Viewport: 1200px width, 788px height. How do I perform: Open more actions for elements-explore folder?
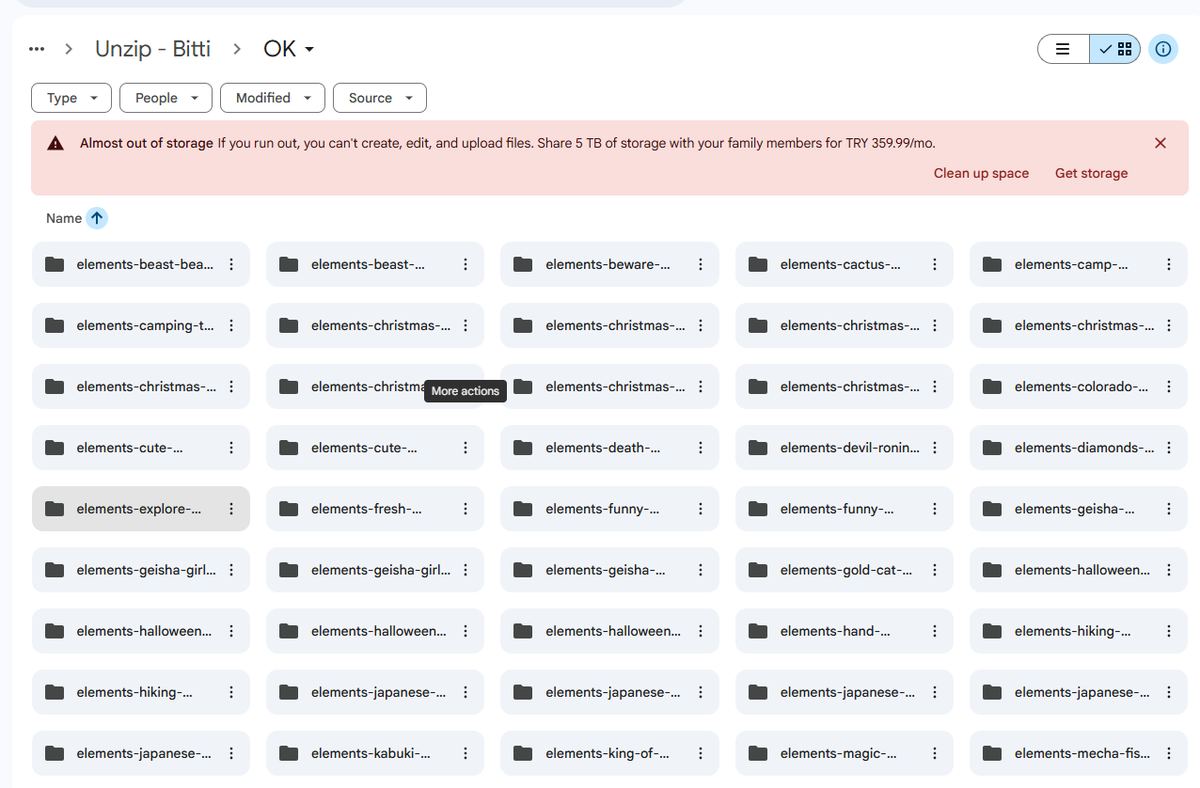231,508
